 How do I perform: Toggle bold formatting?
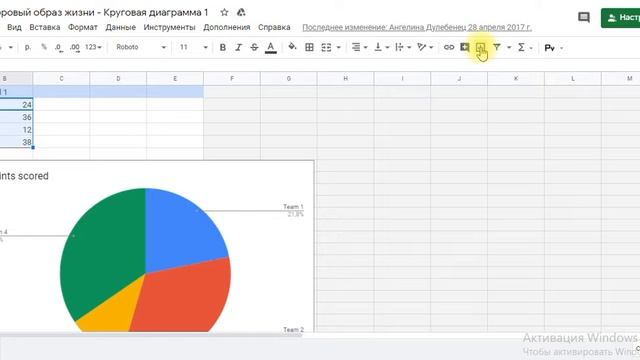click(222, 47)
